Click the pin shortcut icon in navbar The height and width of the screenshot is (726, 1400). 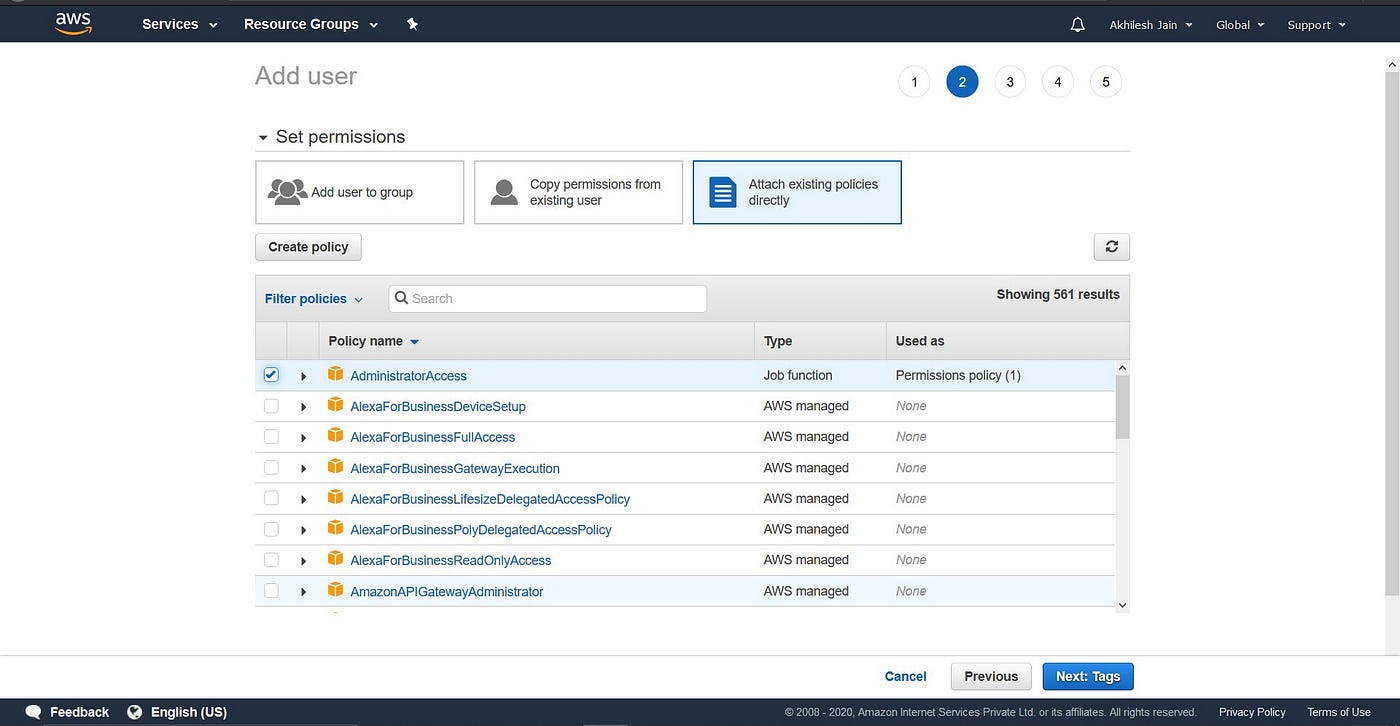pos(412,24)
